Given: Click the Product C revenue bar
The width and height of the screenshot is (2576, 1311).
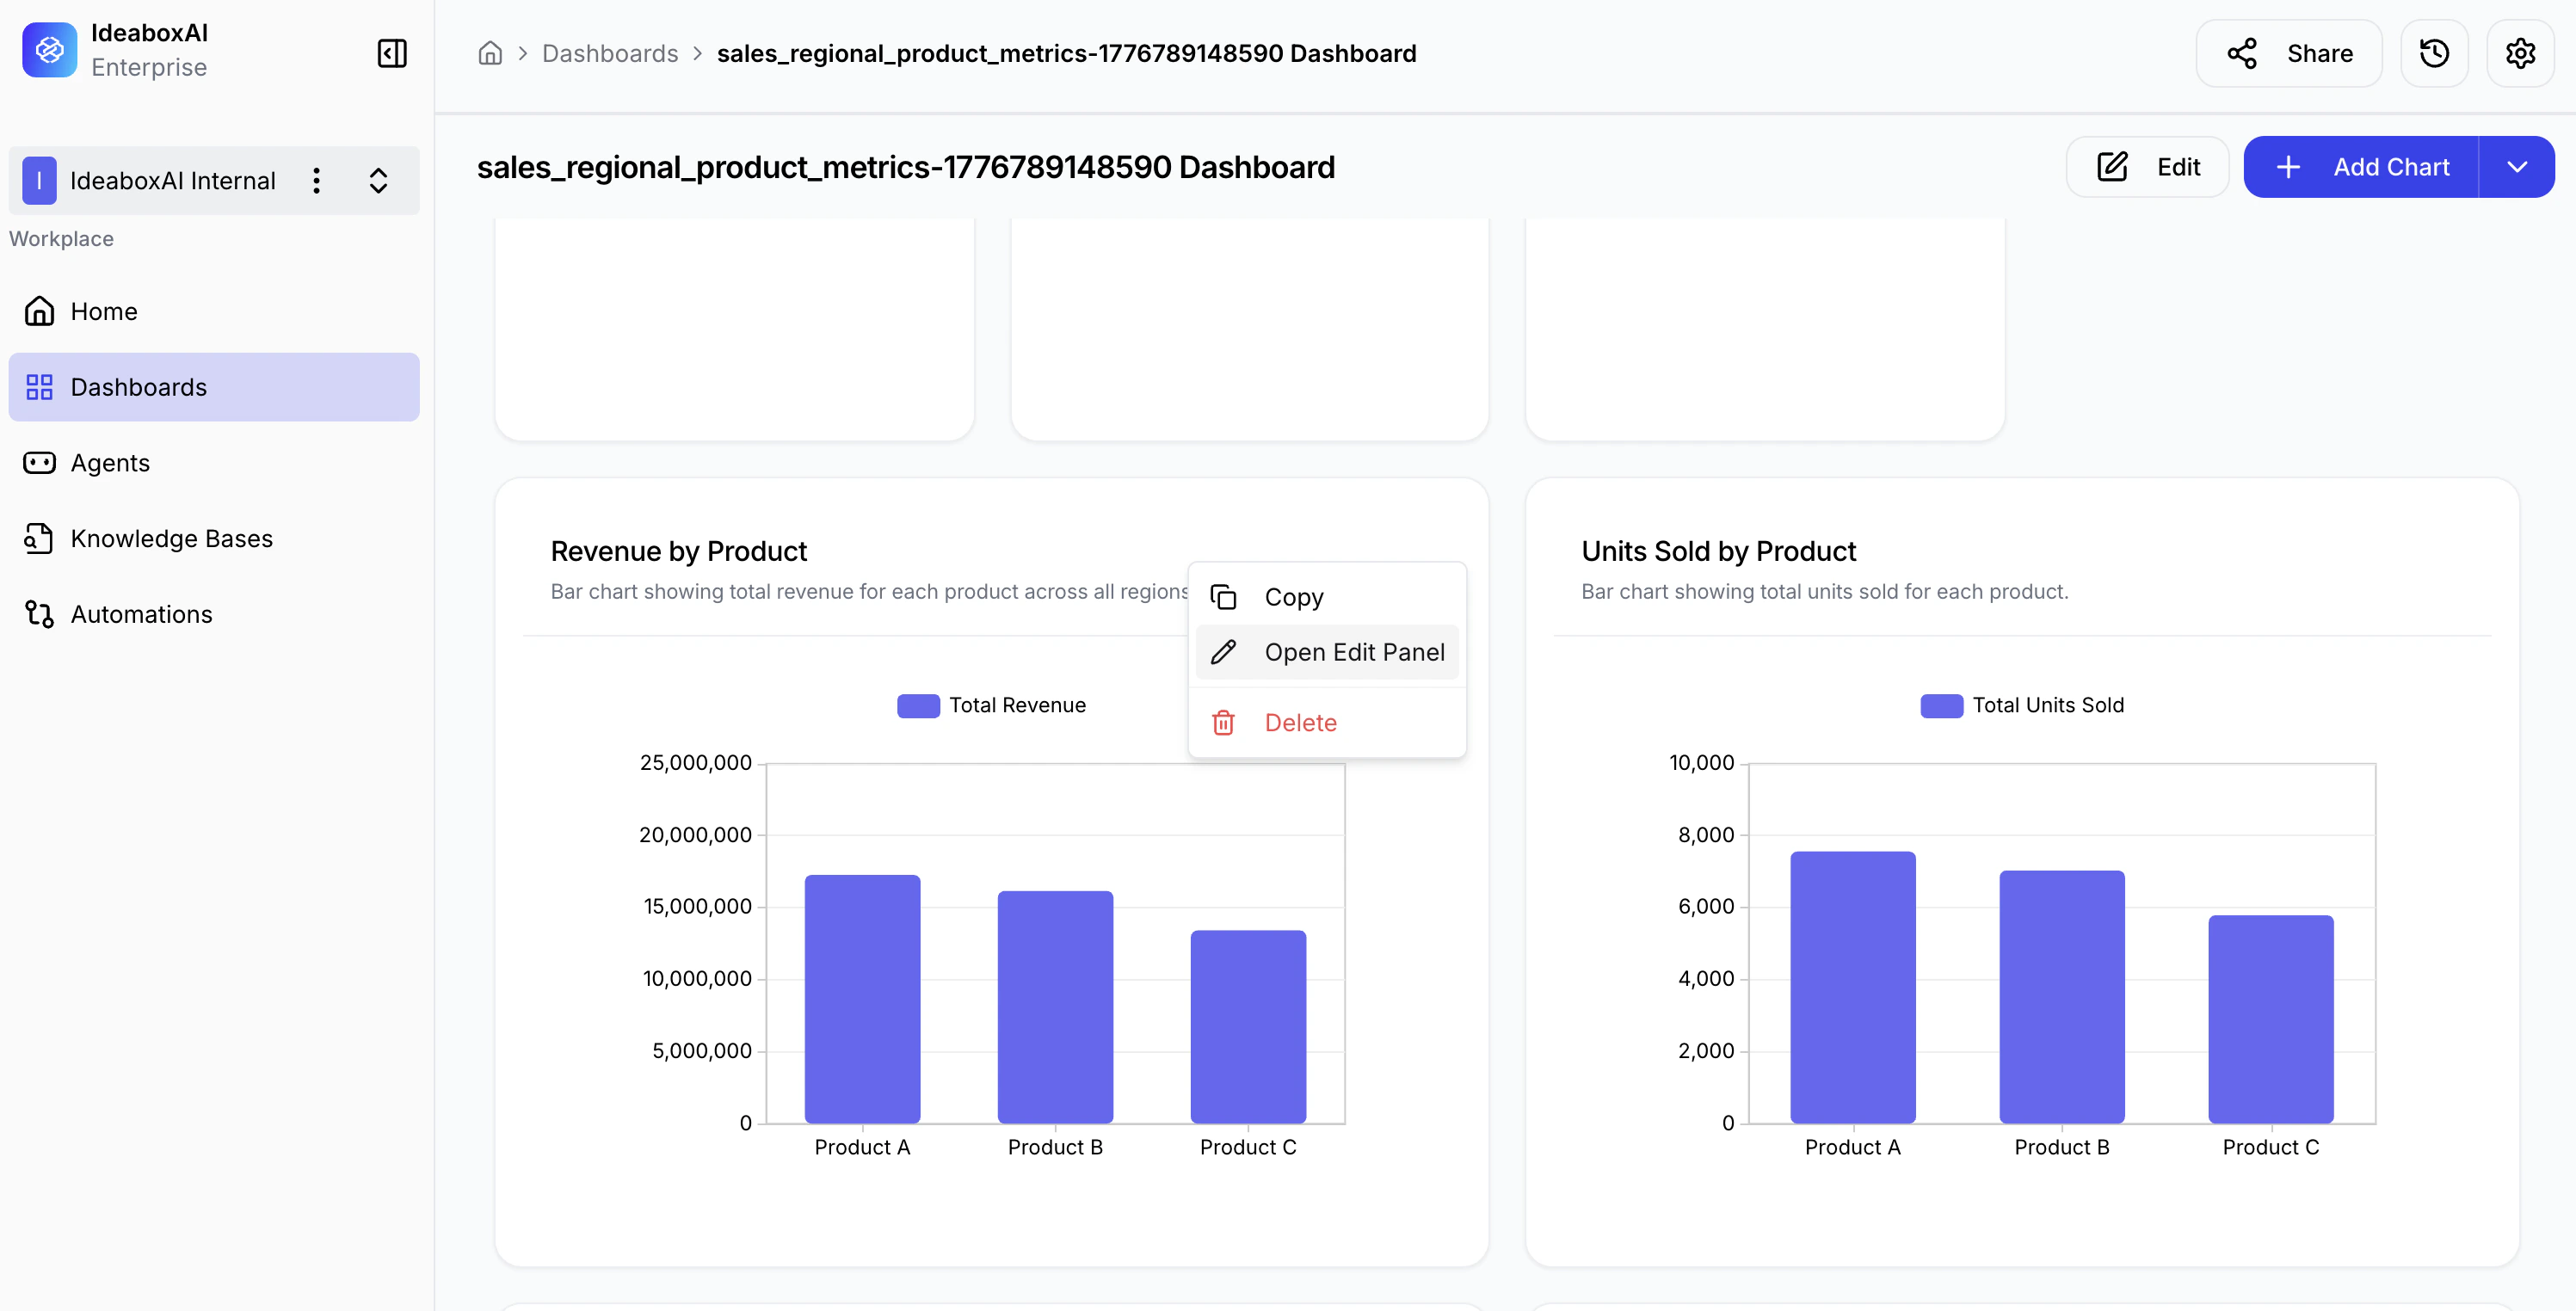Looking at the screenshot, I should pos(1248,1027).
